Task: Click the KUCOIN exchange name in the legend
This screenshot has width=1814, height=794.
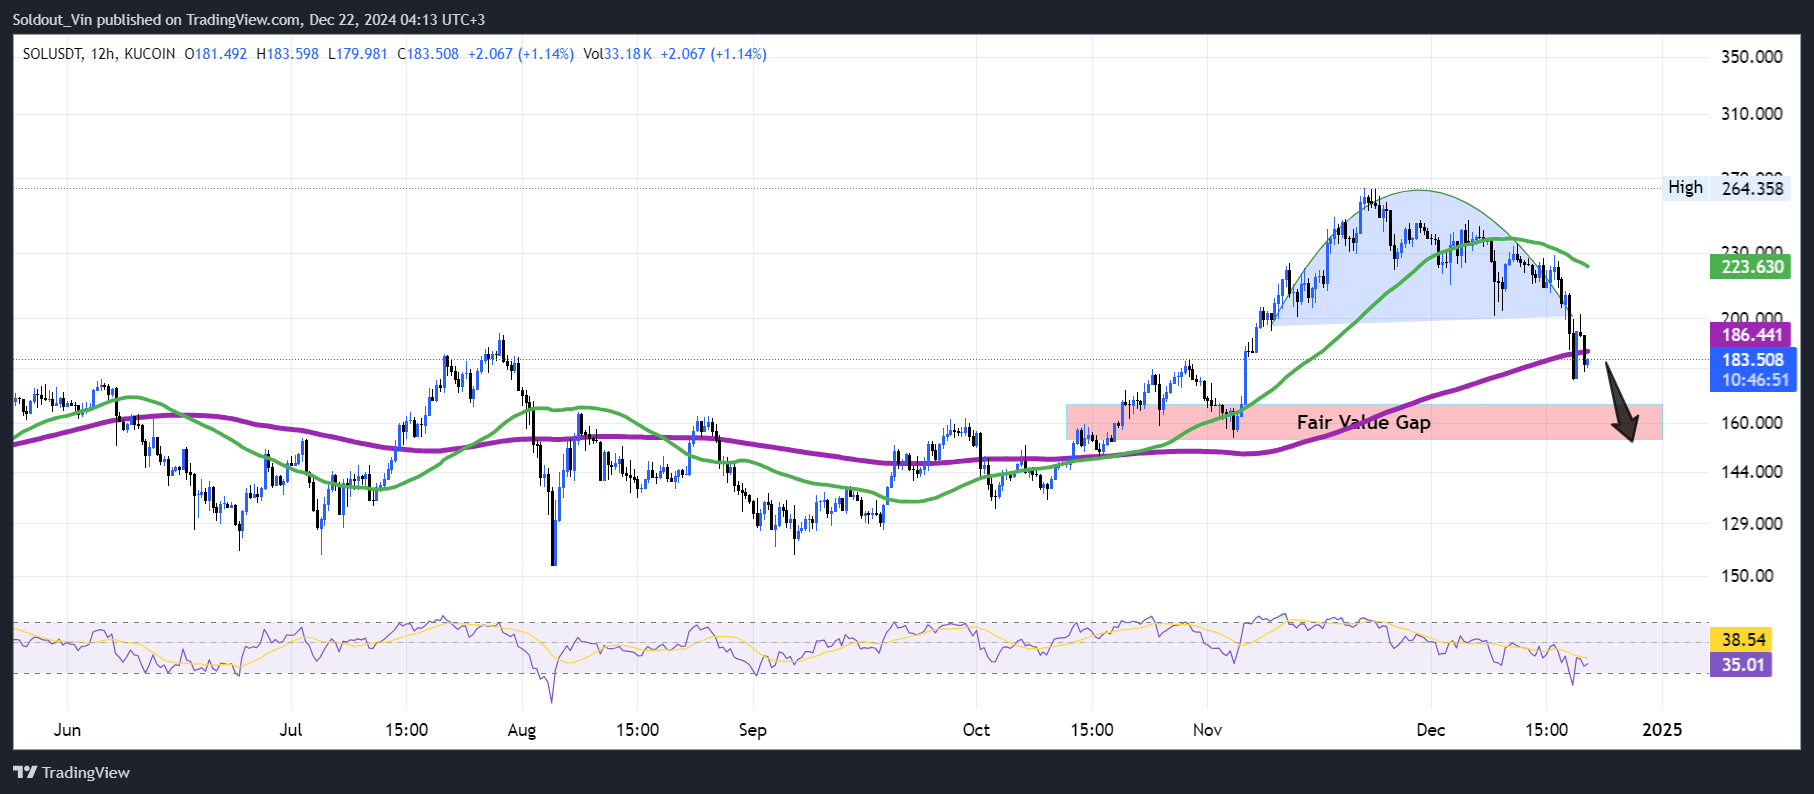Action: click(150, 54)
